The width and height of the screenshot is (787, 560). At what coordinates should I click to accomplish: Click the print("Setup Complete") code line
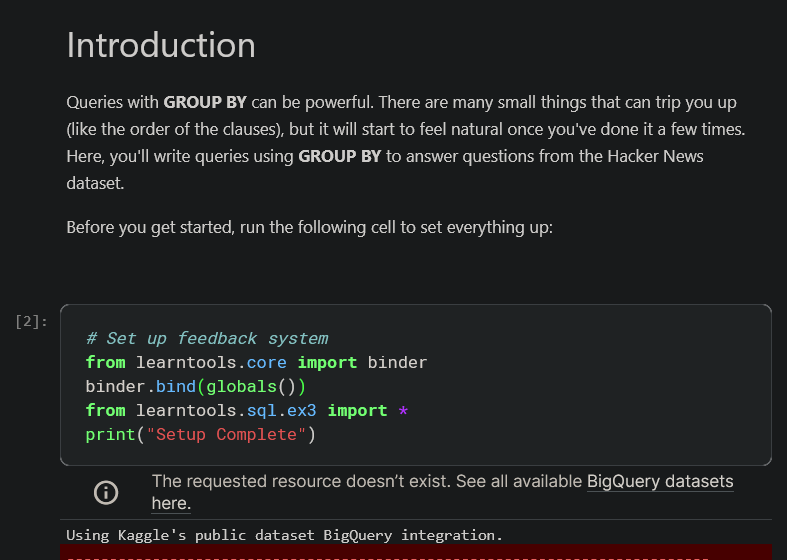pos(200,435)
